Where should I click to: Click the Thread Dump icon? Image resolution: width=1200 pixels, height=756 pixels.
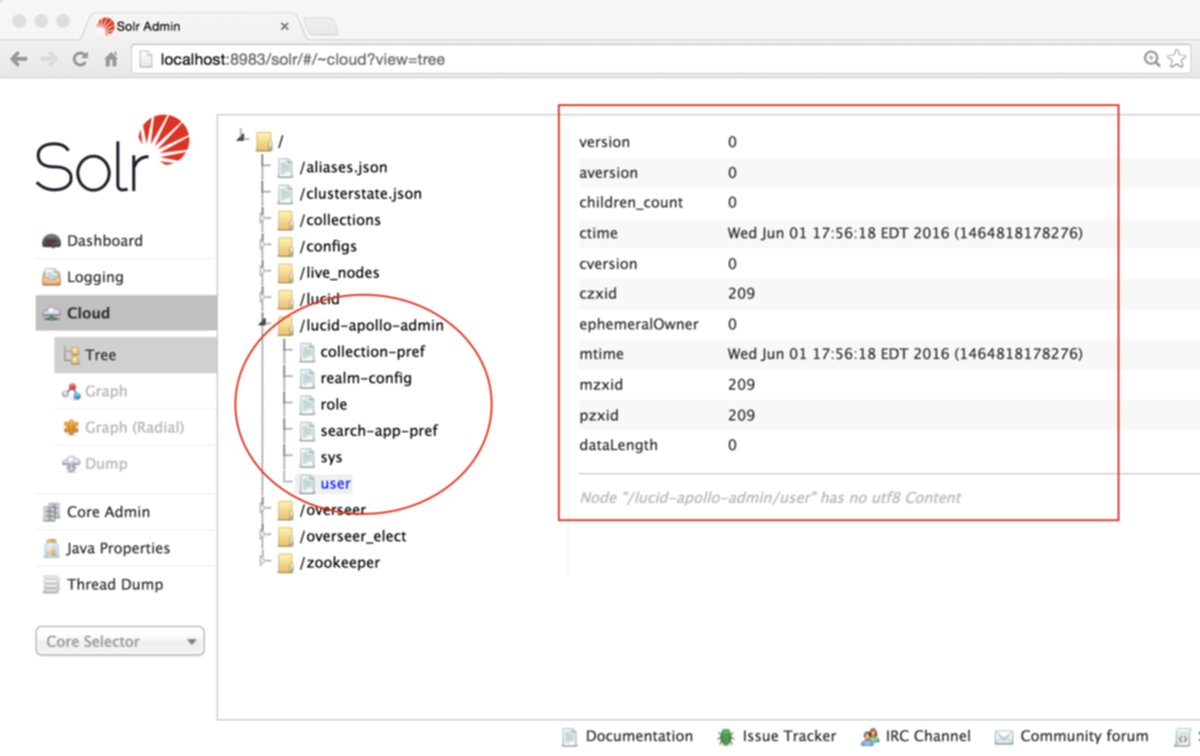tap(51, 585)
